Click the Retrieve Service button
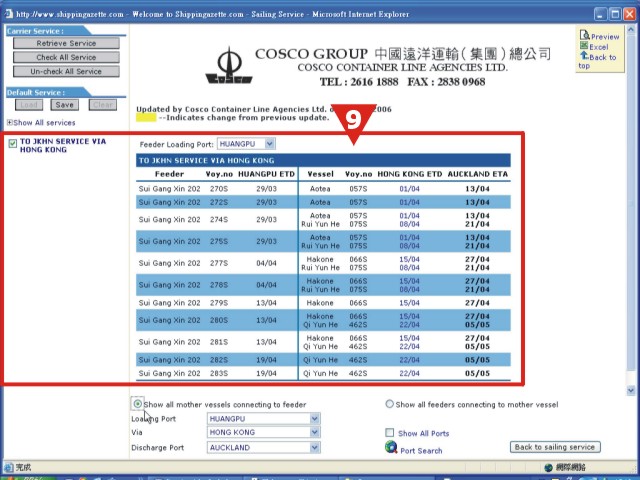This screenshot has height=480, width=640. pyautogui.click(x=66, y=43)
